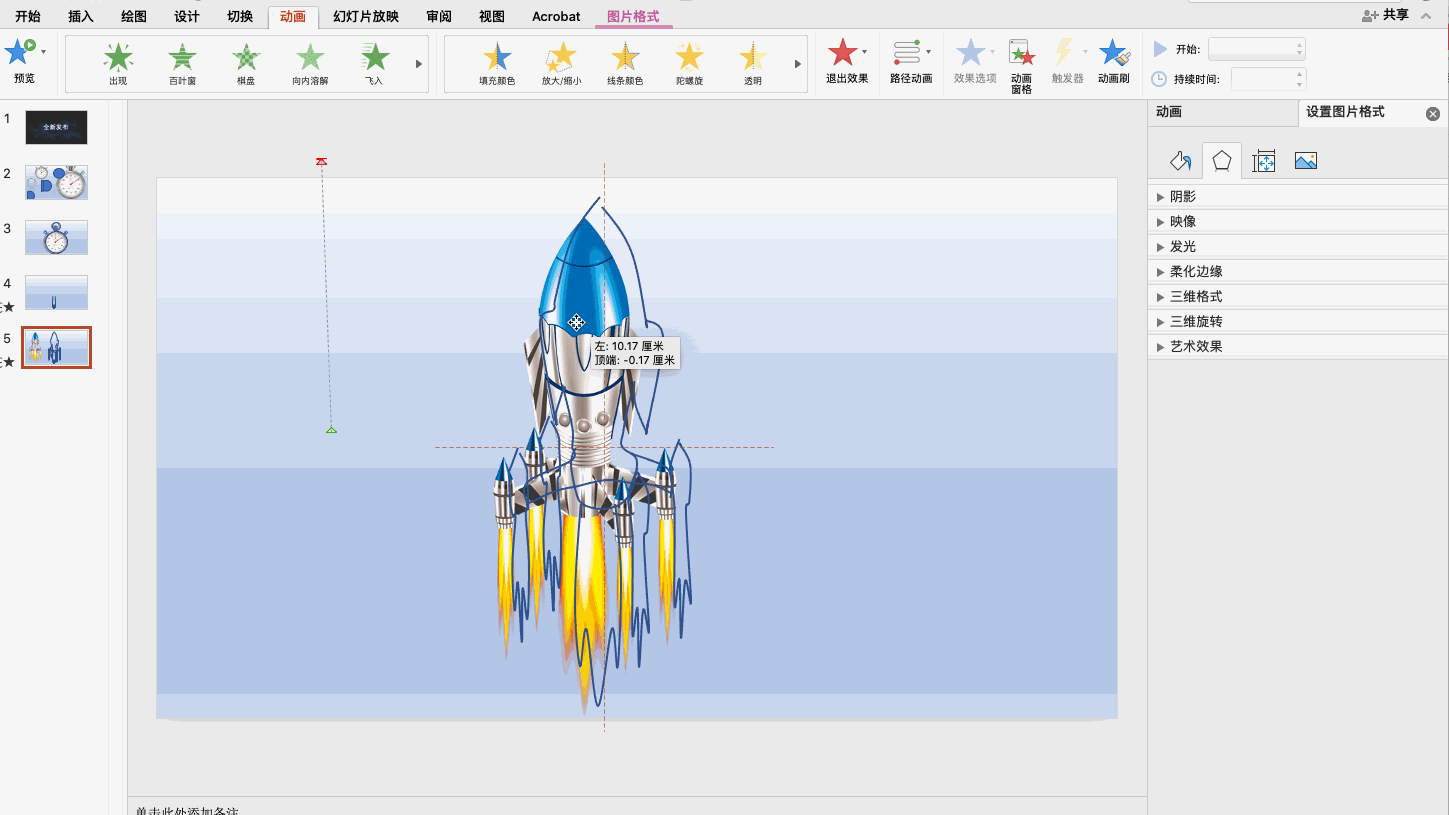Select slide 1 thumbnail
The width and height of the screenshot is (1449, 815).
[56, 127]
